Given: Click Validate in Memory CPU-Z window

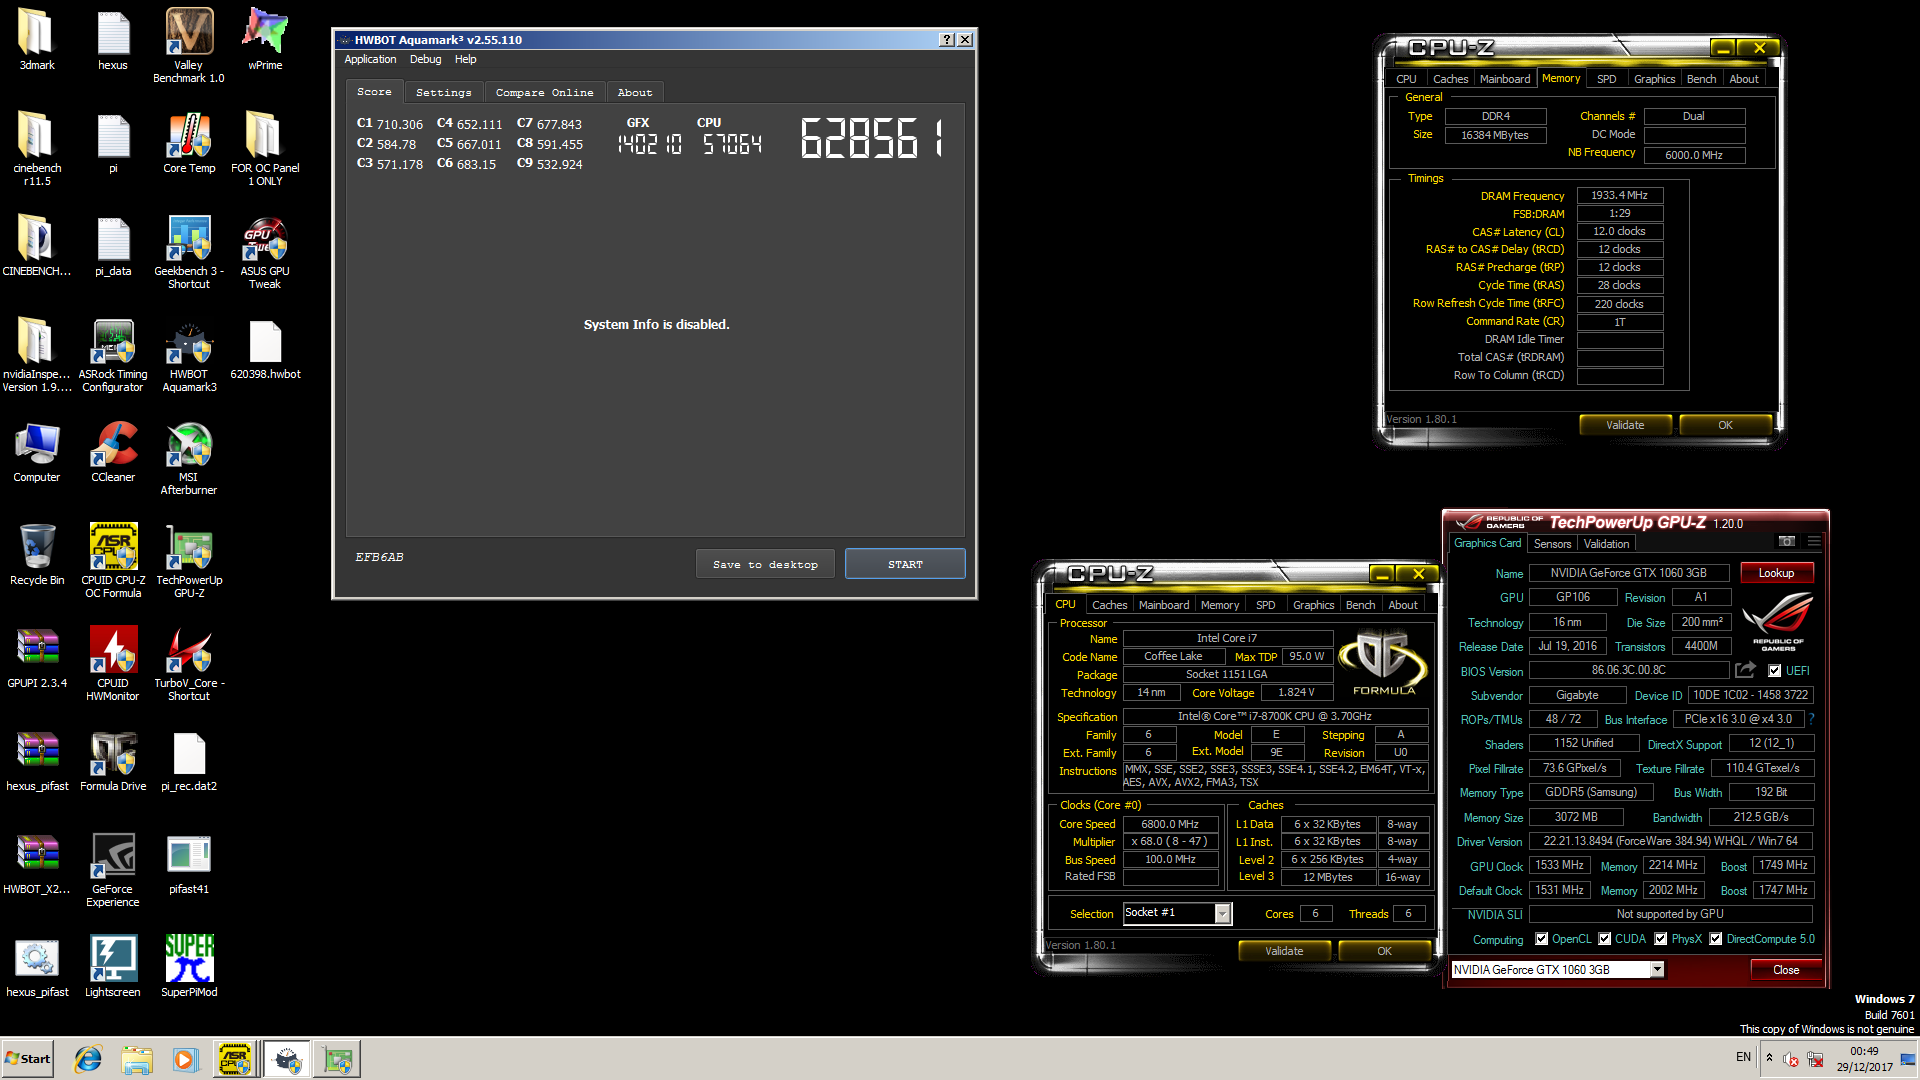Looking at the screenshot, I should (x=1625, y=425).
